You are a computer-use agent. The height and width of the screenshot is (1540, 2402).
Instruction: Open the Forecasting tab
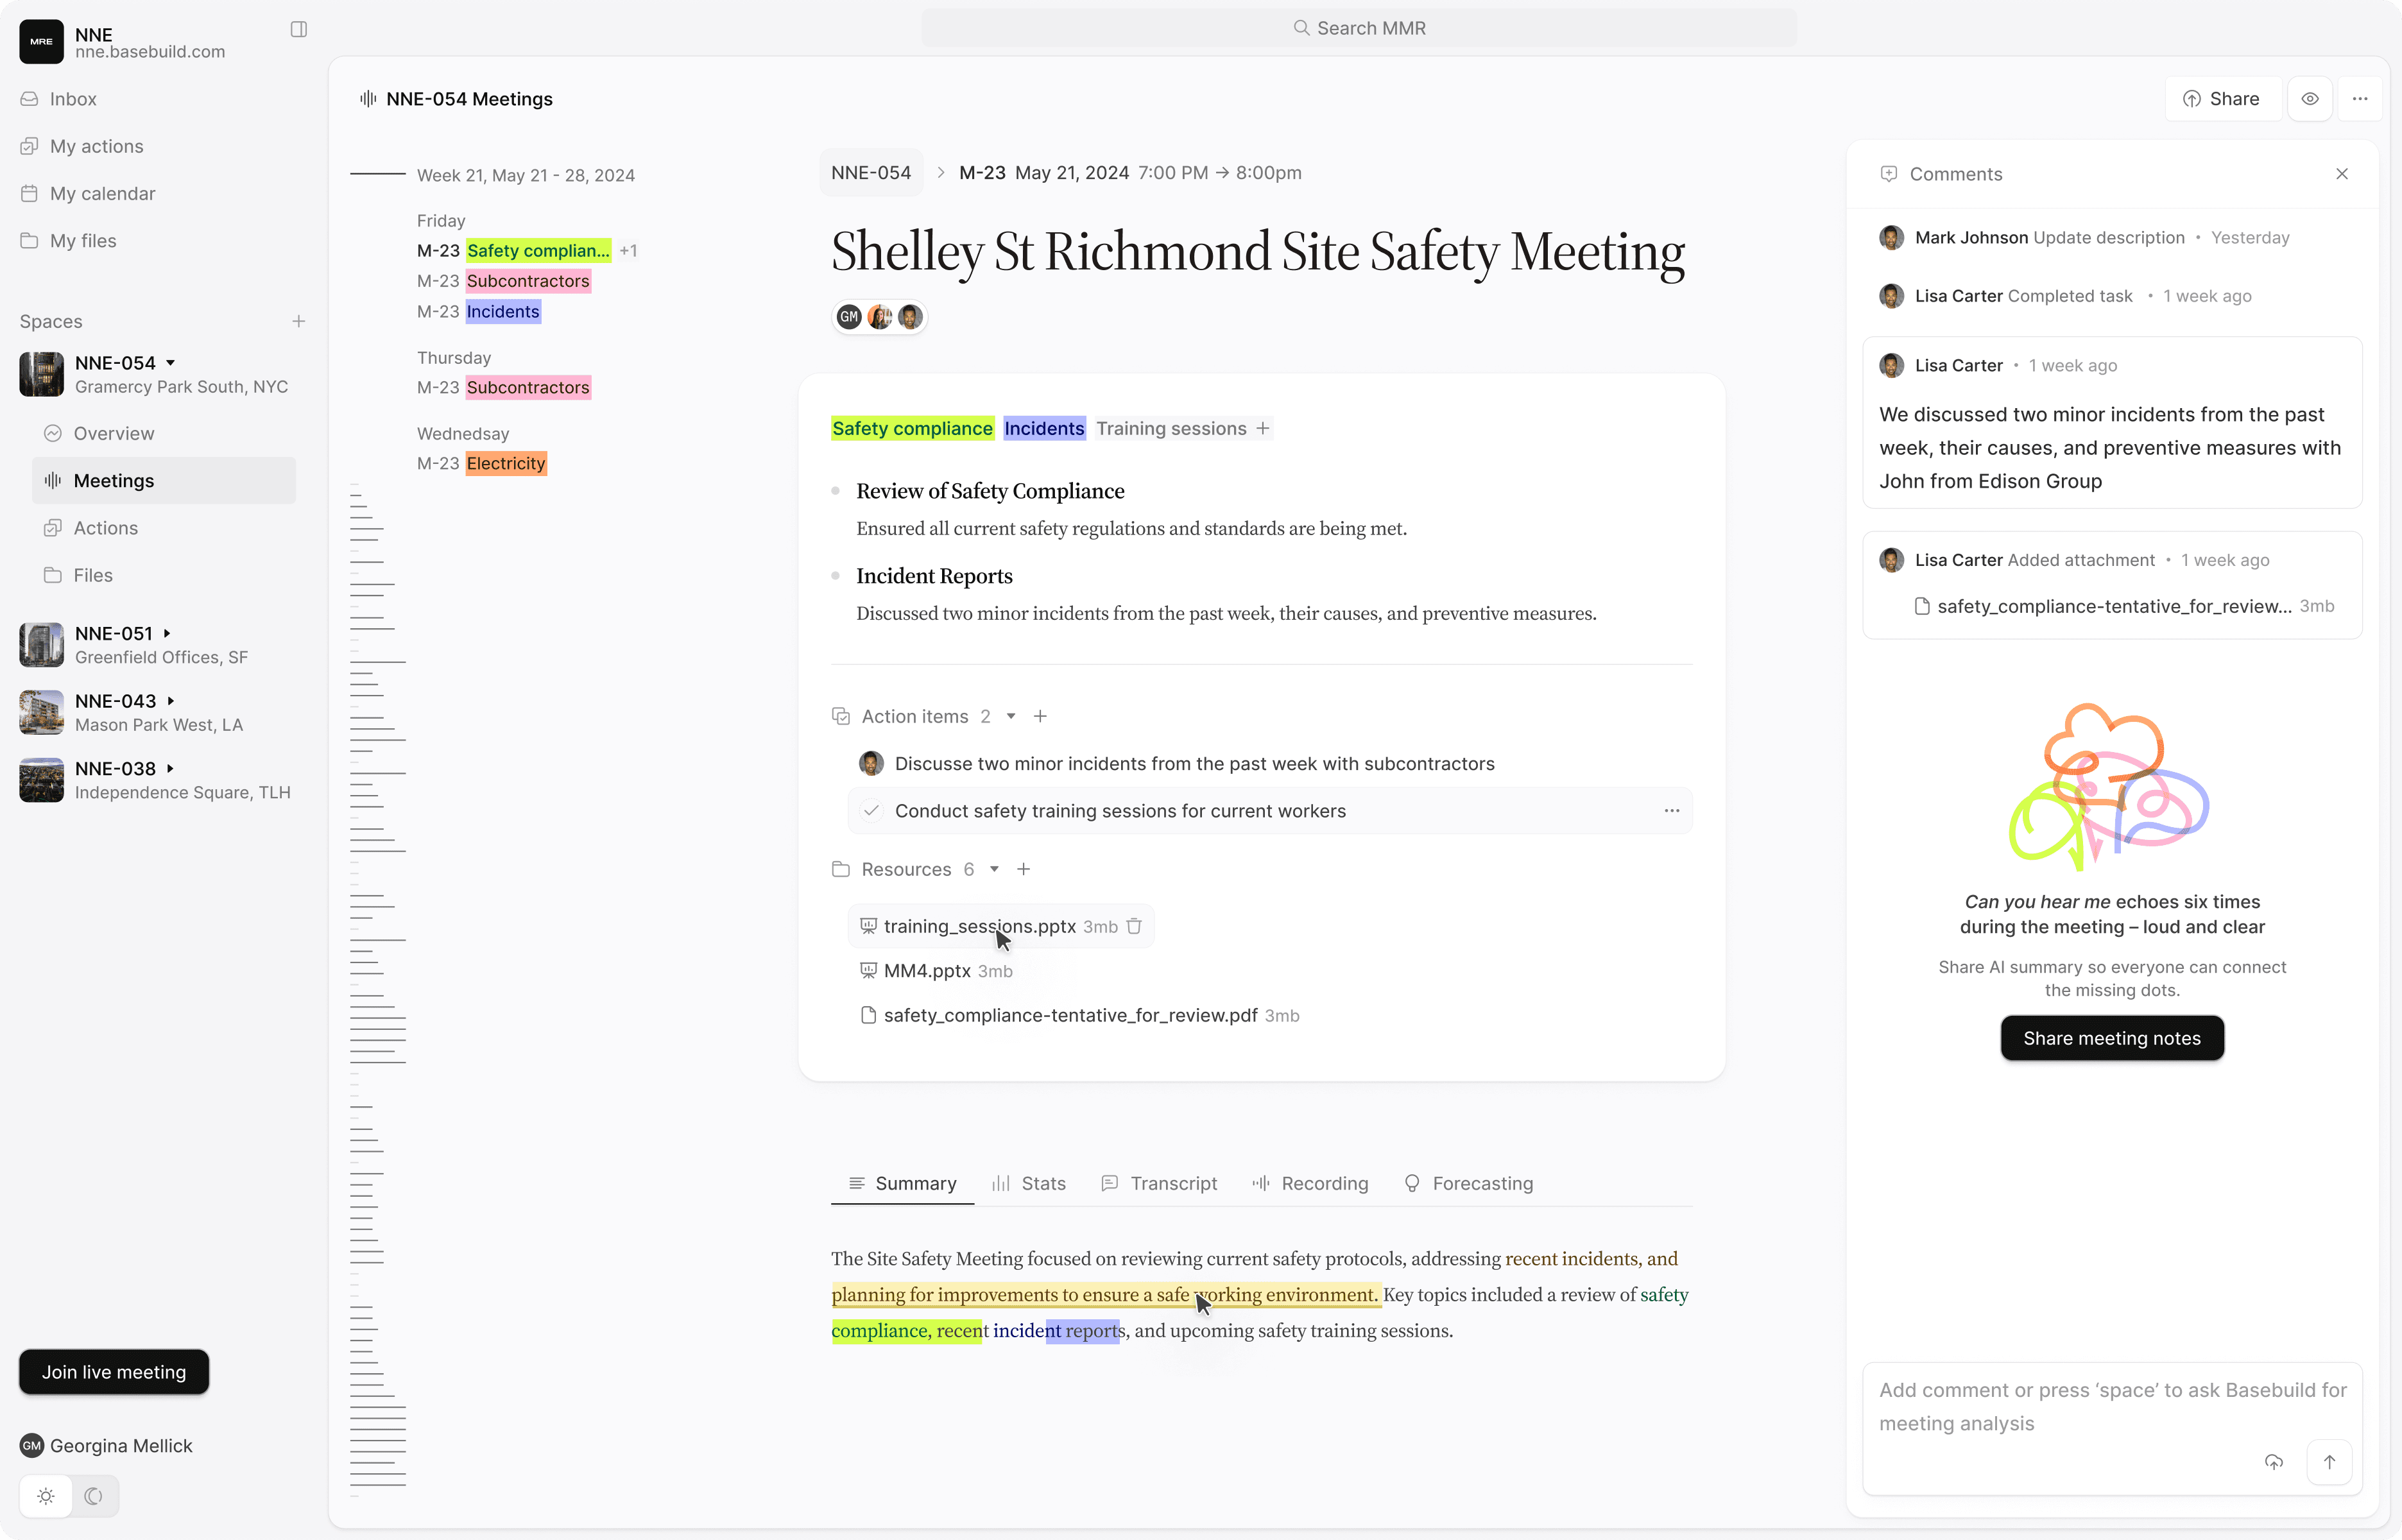coord(1468,1183)
